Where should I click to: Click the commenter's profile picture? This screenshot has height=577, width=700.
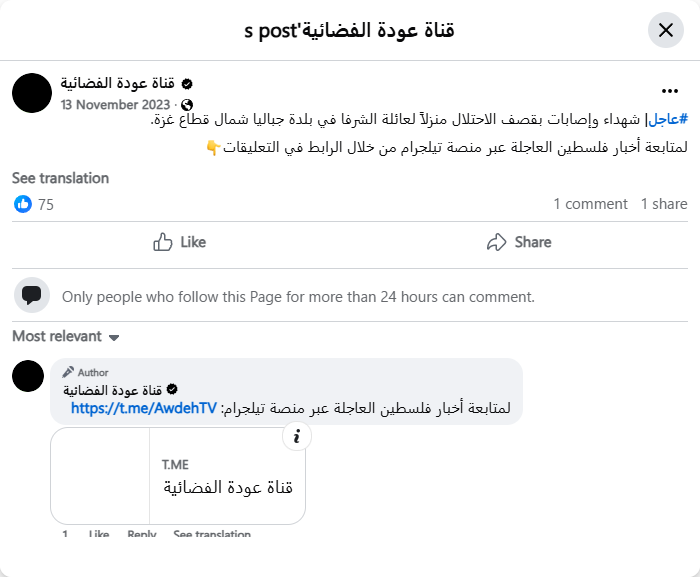tap(28, 377)
